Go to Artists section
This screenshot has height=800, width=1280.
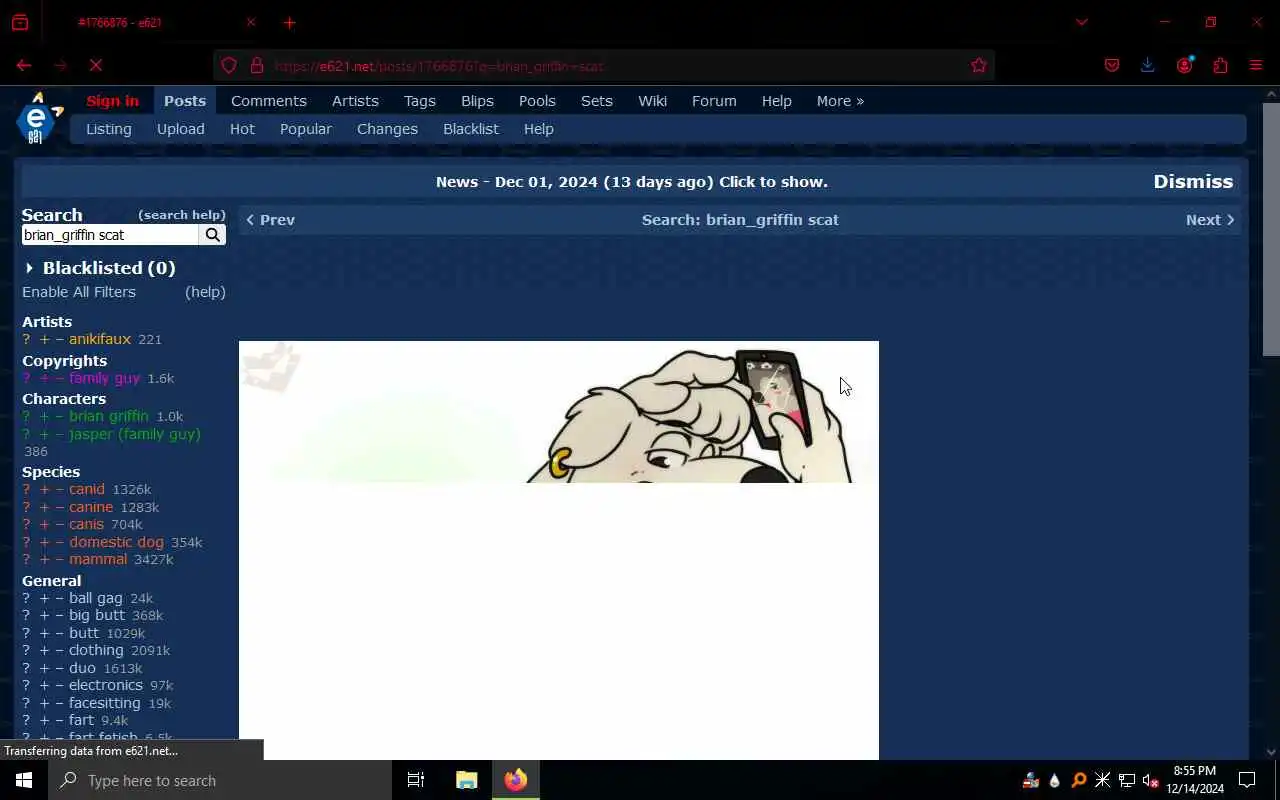355,101
